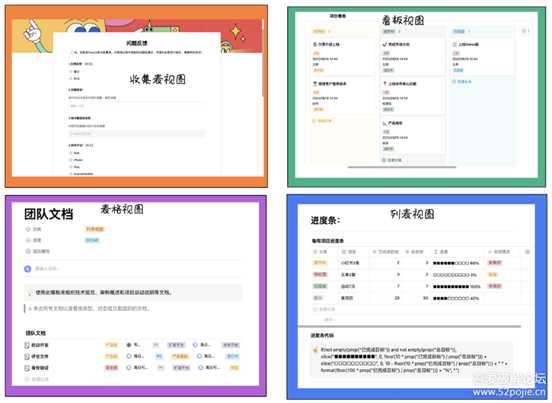This screenshot has width=552, height=403.
Task: Click the add-row button under progress table
Action: click(324, 309)
